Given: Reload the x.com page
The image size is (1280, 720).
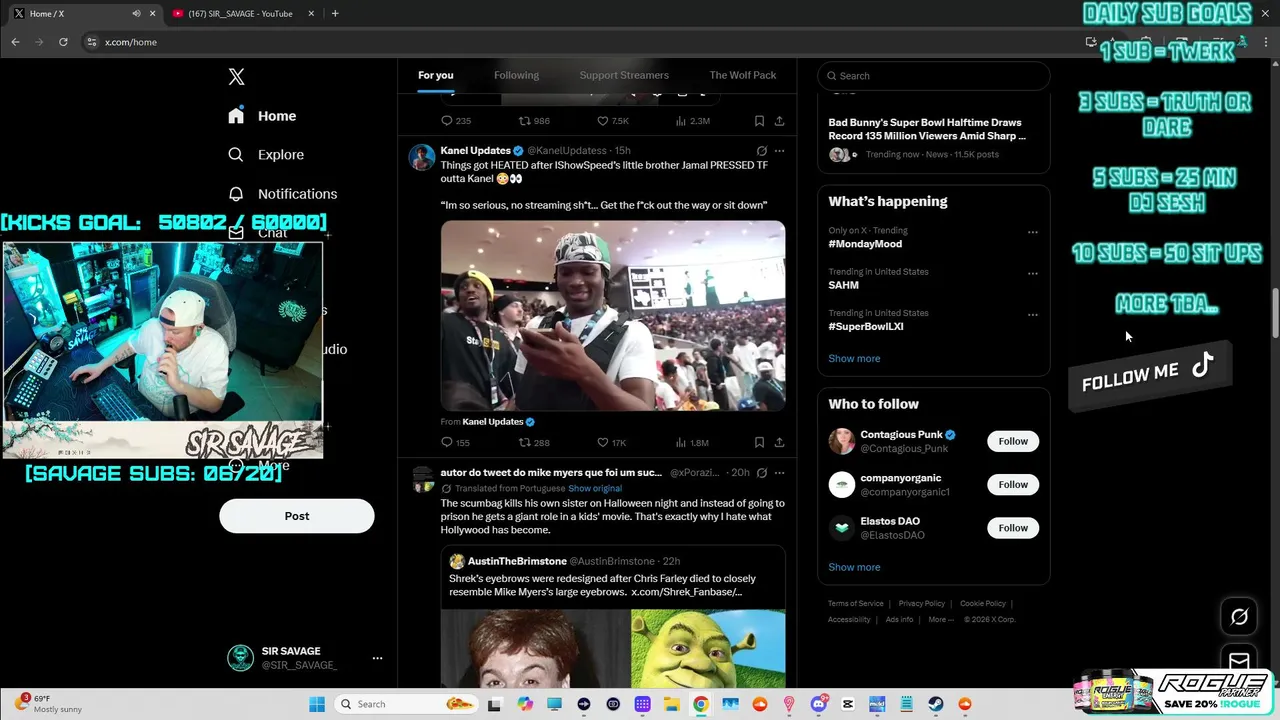Looking at the screenshot, I should [63, 42].
